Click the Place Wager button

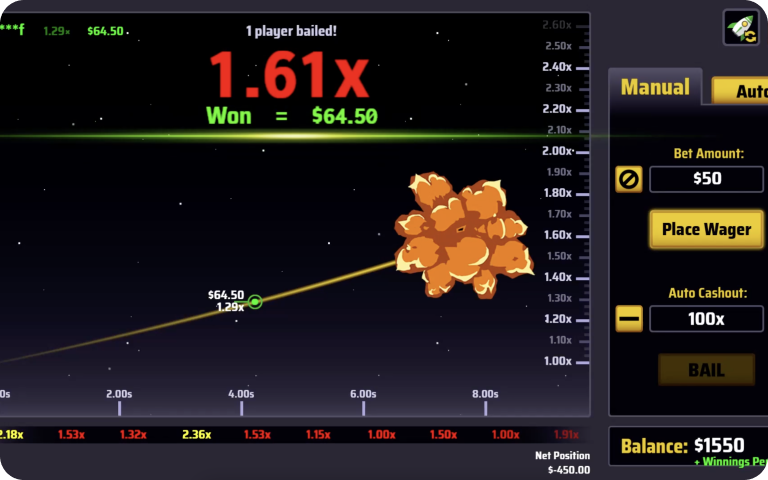coord(706,229)
